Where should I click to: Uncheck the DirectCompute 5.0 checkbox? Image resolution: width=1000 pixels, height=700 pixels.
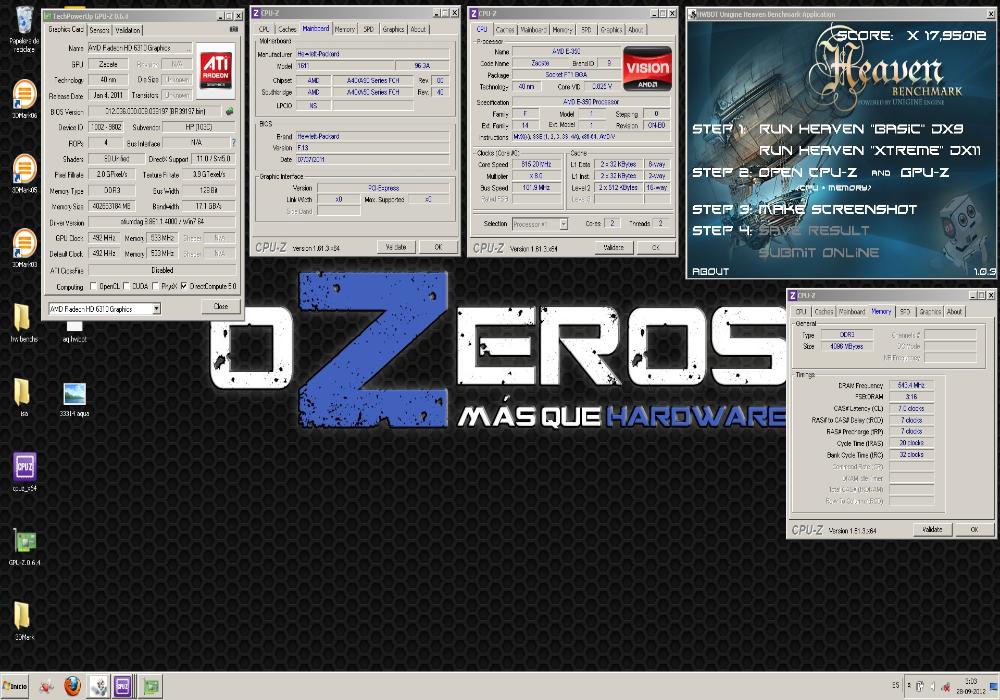[184, 286]
